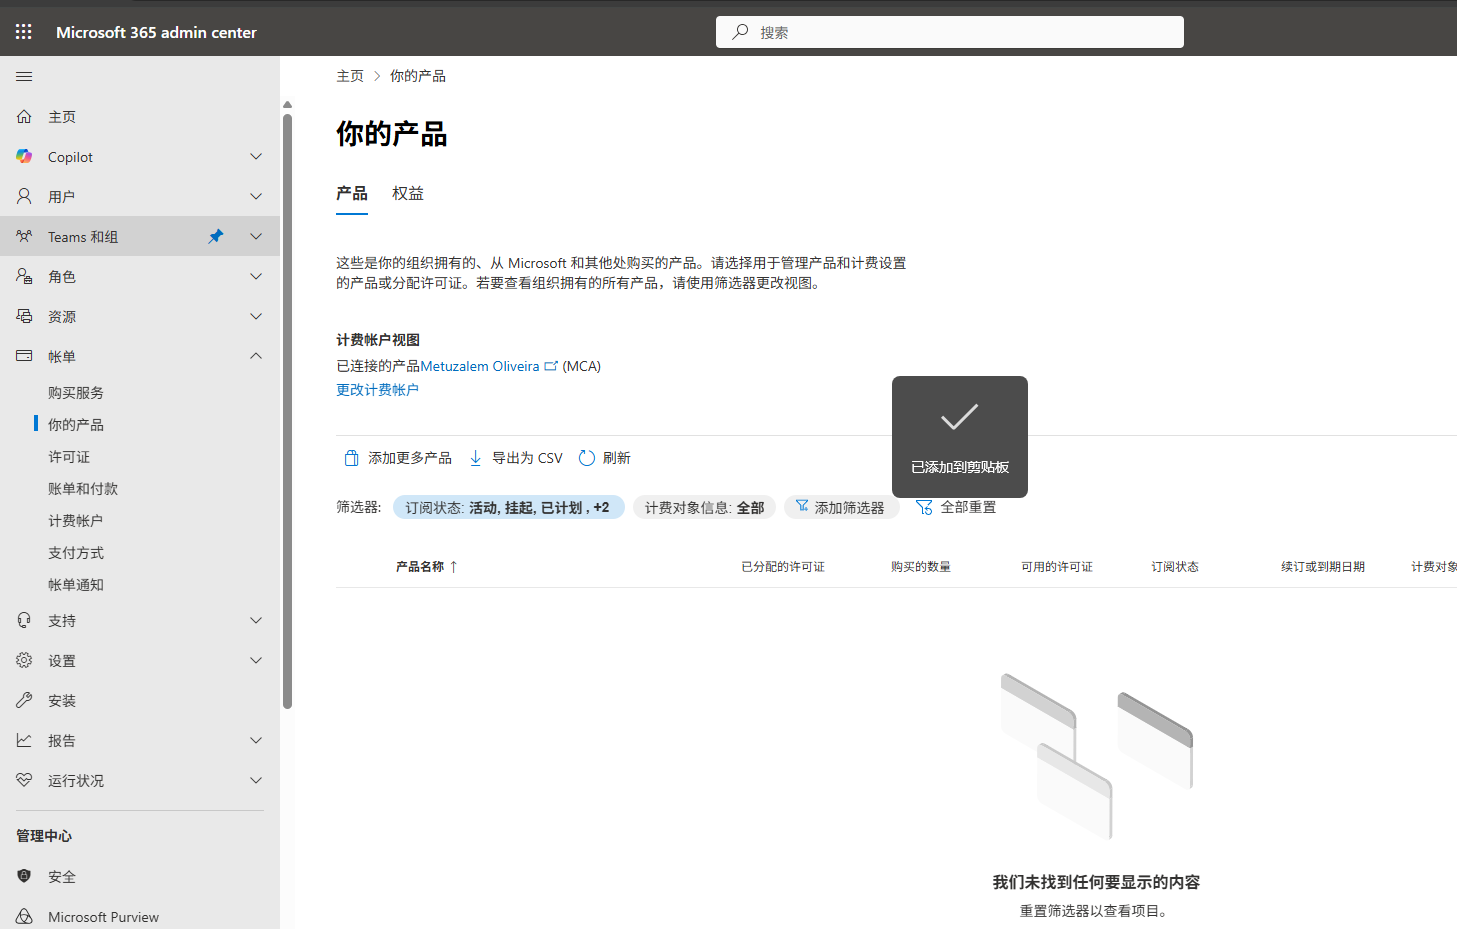Click the Microsoft Purview icon
This screenshot has width=1457, height=929.
point(24,916)
